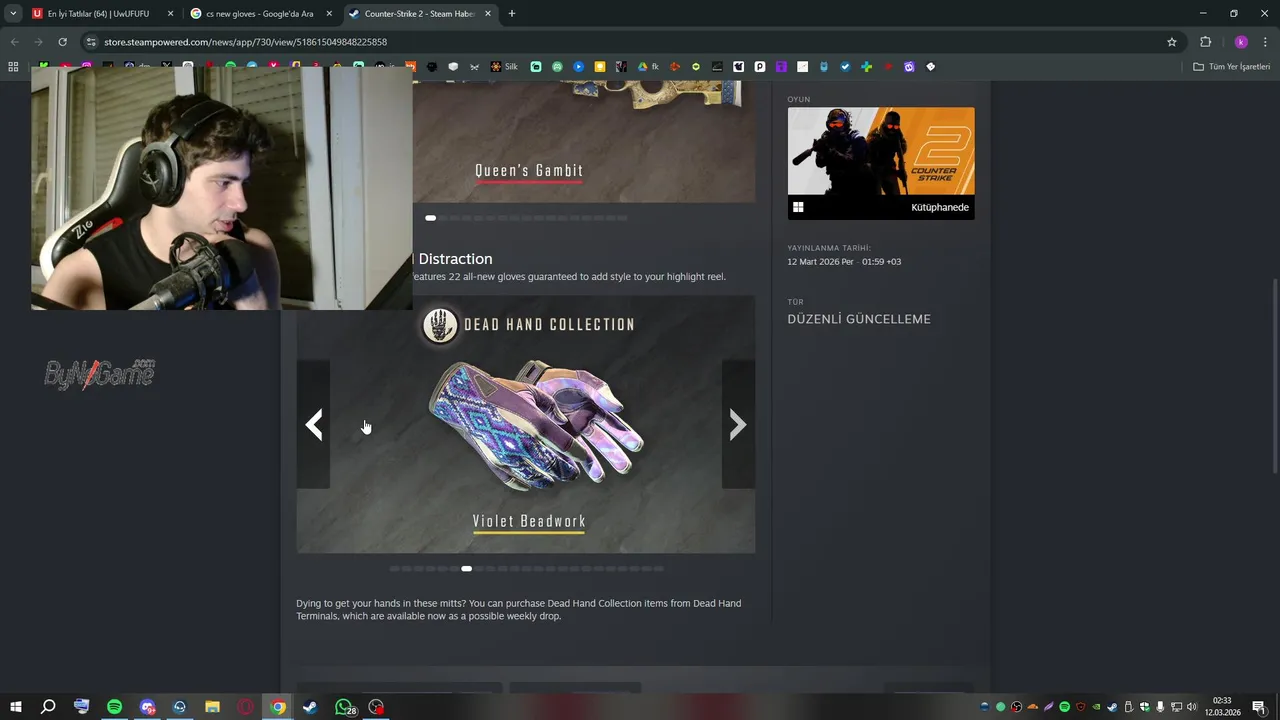
Task: Open Discord from the taskbar
Action: [147, 707]
